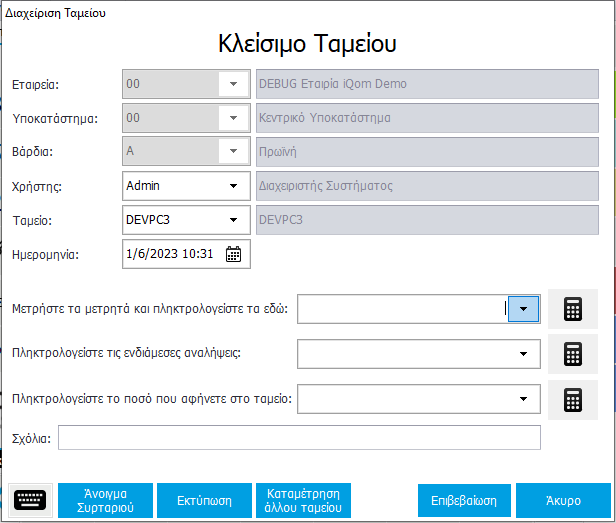The width and height of the screenshot is (616, 523).
Task: Open calculator for counted cash amount
Action: pyautogui.click(x=572, y=310)
